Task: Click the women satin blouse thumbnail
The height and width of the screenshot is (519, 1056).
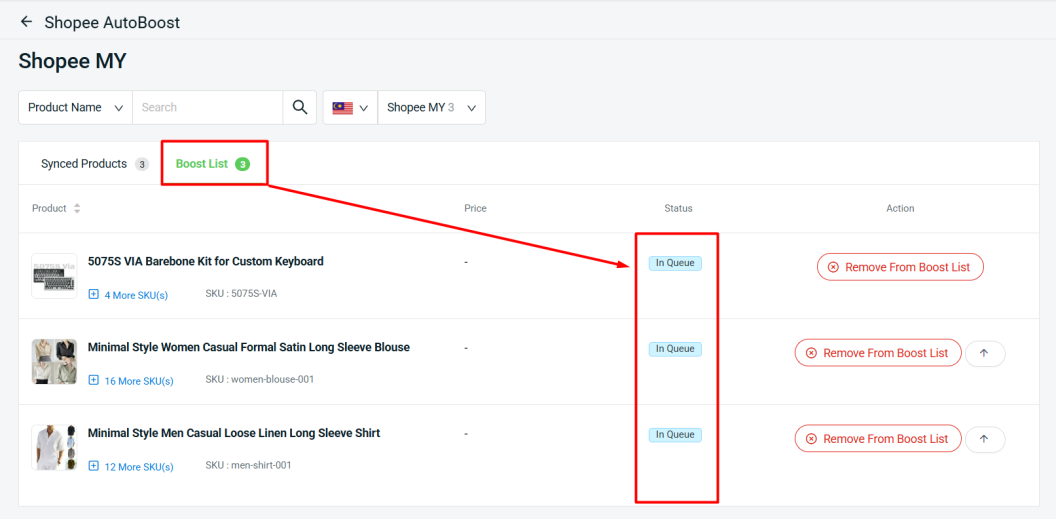Action: pyautogui.click(x=54, y=361)
